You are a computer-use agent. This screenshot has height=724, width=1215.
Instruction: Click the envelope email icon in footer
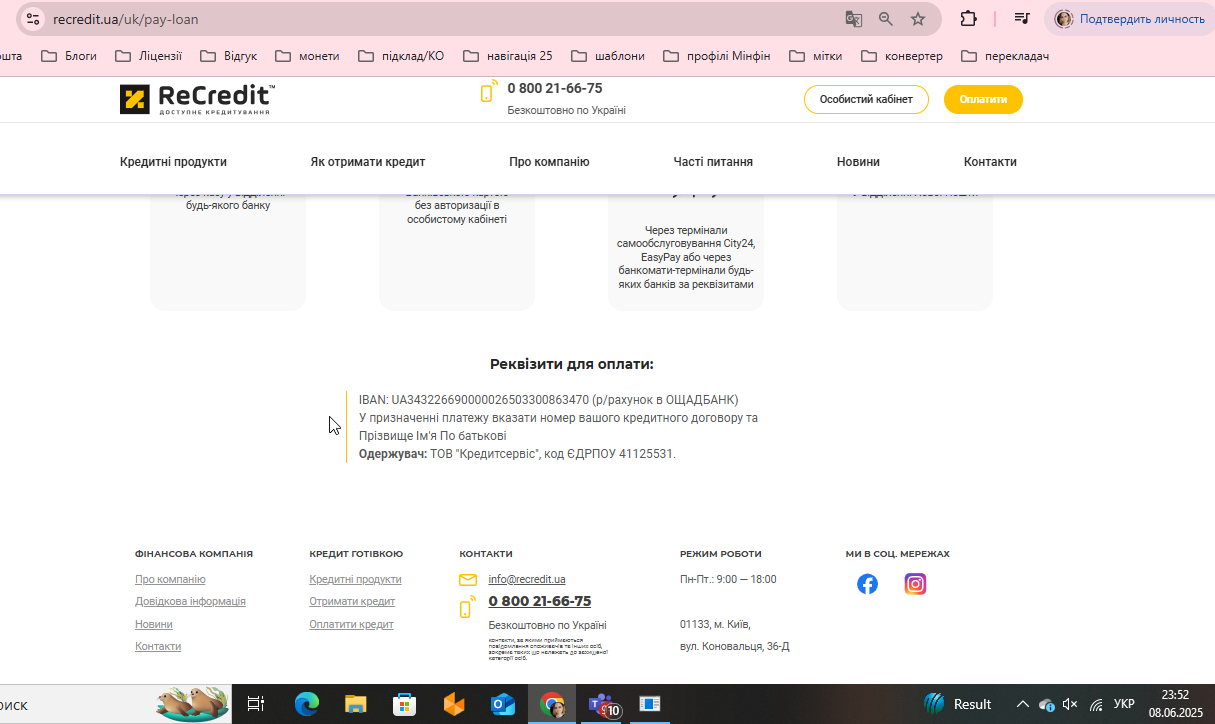(x=468, y=580)
